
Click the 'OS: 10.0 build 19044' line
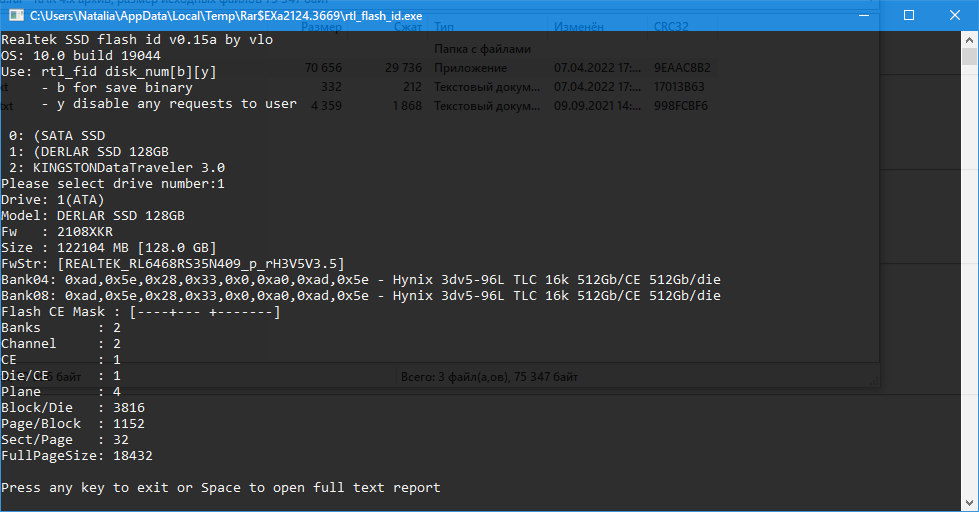(x=81, y=56)
